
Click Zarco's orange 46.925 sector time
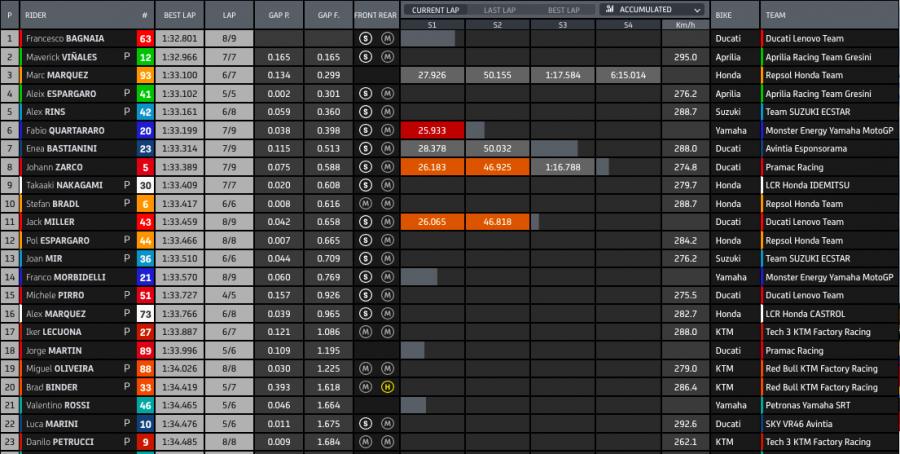[x=496, y=167]
